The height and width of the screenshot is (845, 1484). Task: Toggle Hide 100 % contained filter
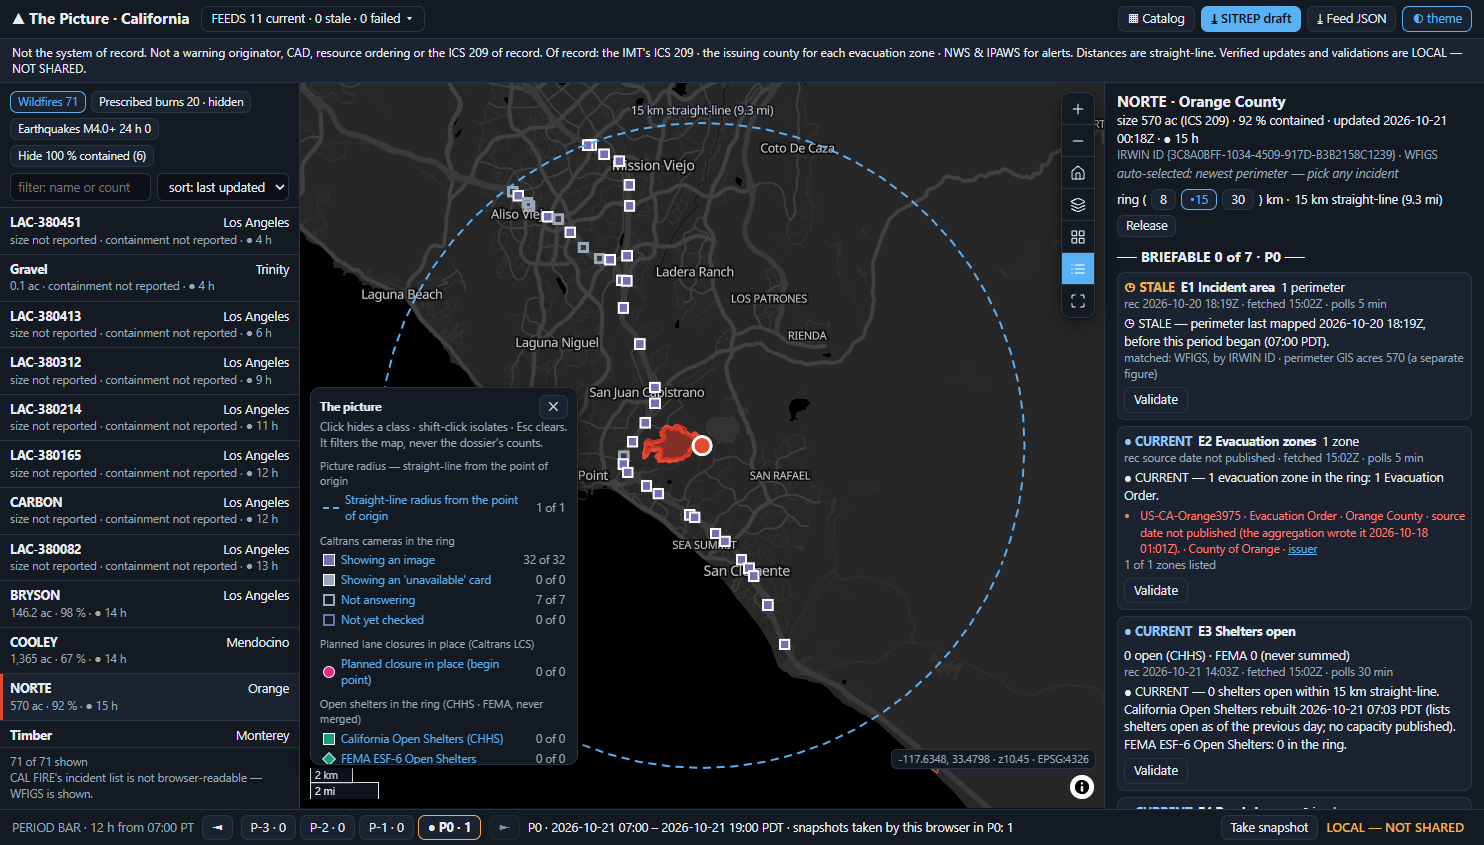click(x=82, y=156)
